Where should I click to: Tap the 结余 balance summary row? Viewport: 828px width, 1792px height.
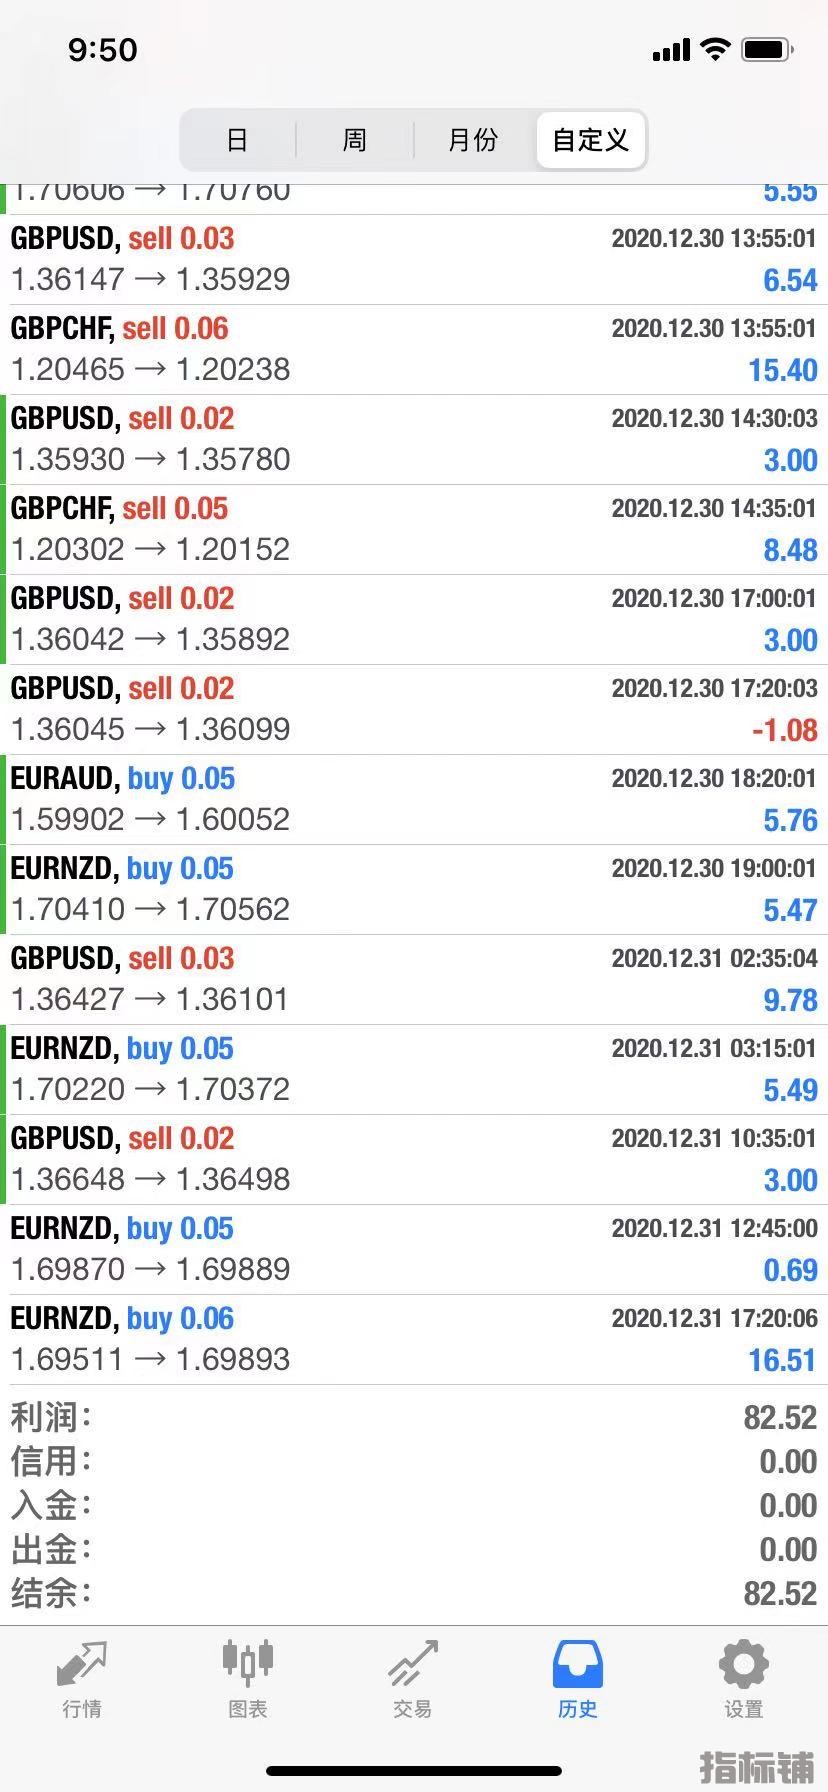coord(414,1593)
